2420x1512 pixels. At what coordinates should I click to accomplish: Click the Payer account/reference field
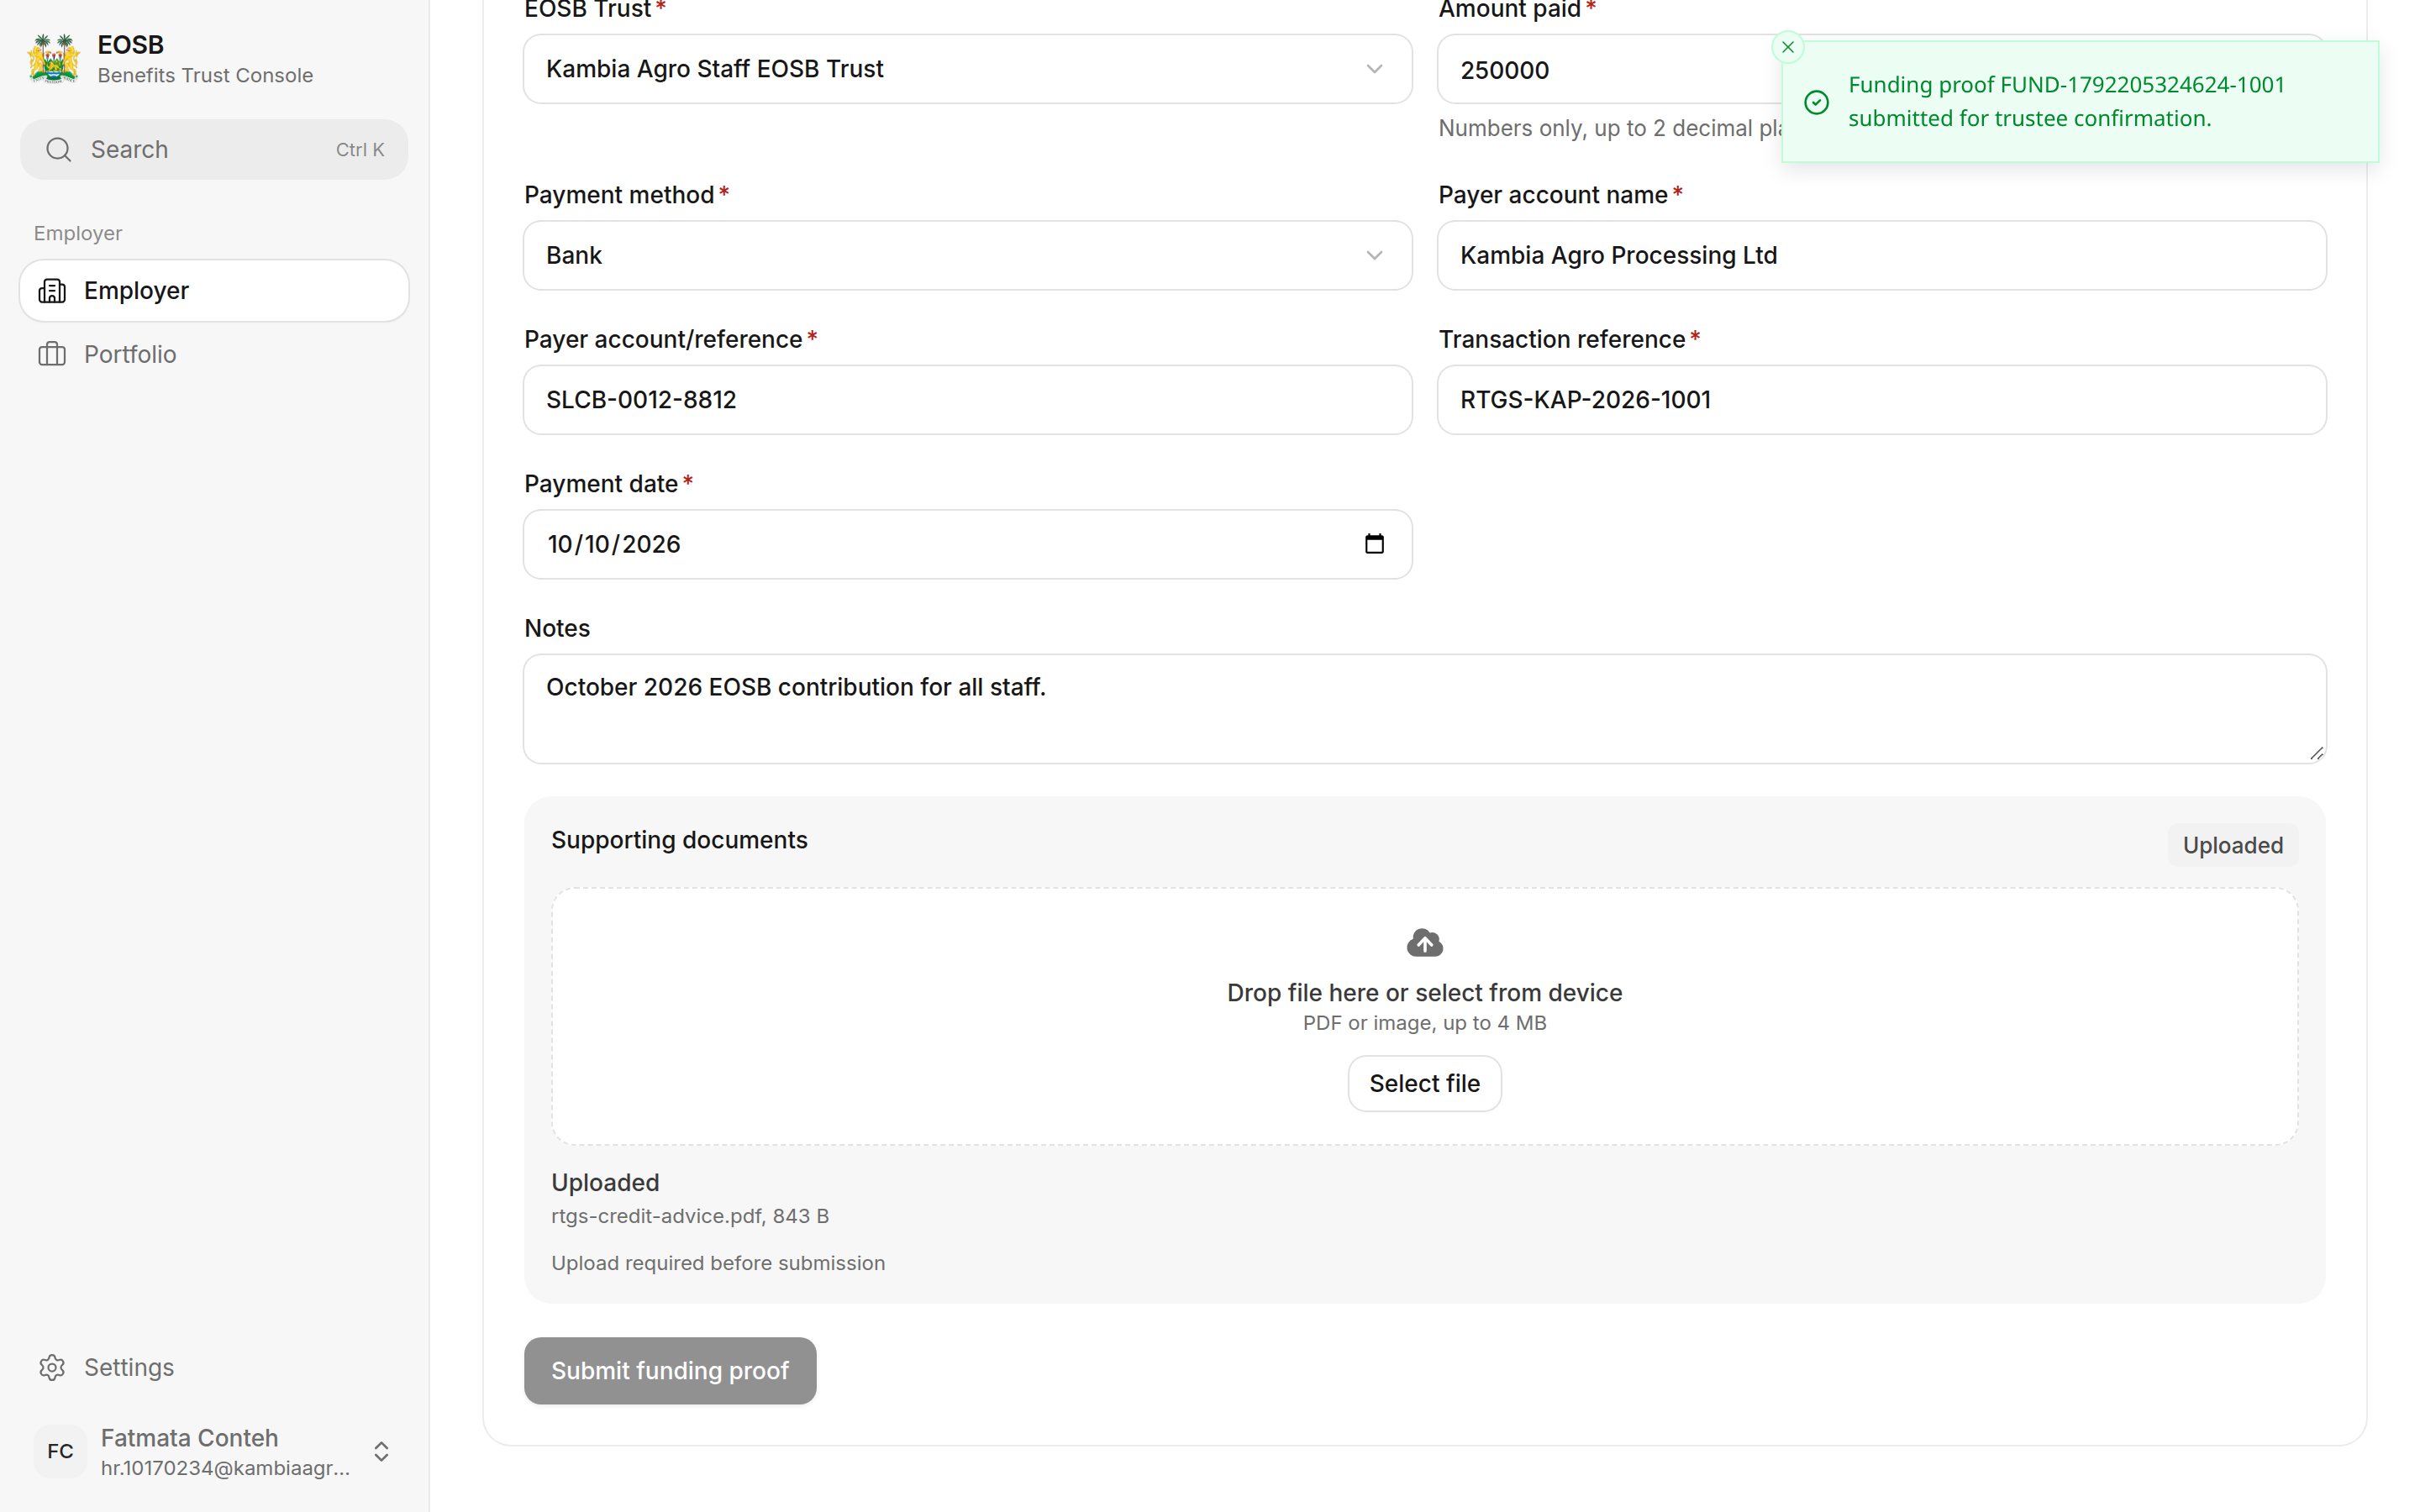[967, 400]
